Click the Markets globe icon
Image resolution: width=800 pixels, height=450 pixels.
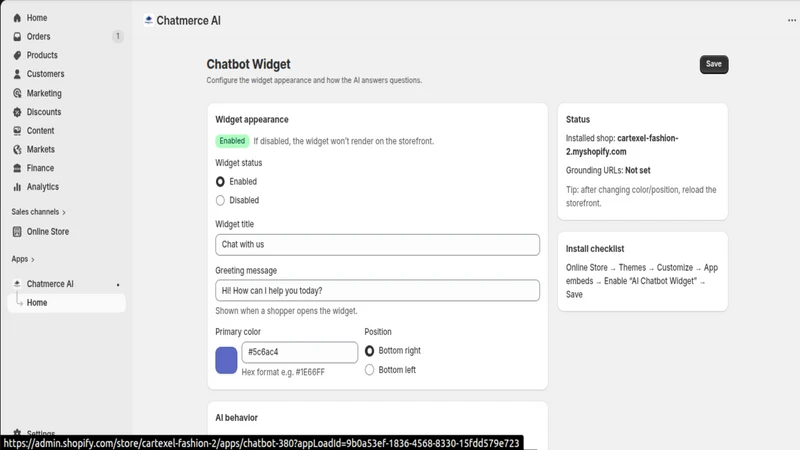(x=17, y=149)
